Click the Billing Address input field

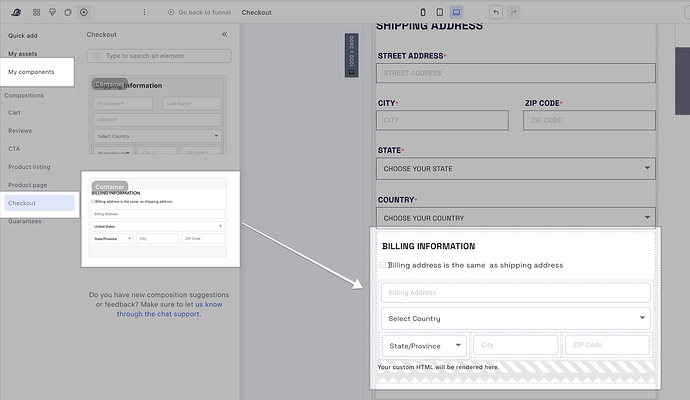pyautogui.click(x=516, y=293)
